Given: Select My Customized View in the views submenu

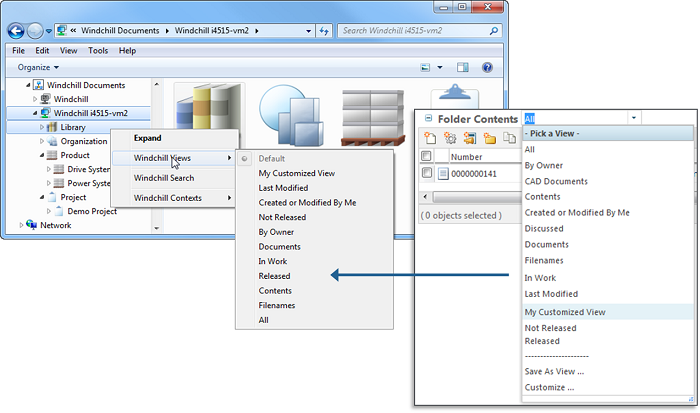Looking at the screenshot, I should click(x=297, y=173).
